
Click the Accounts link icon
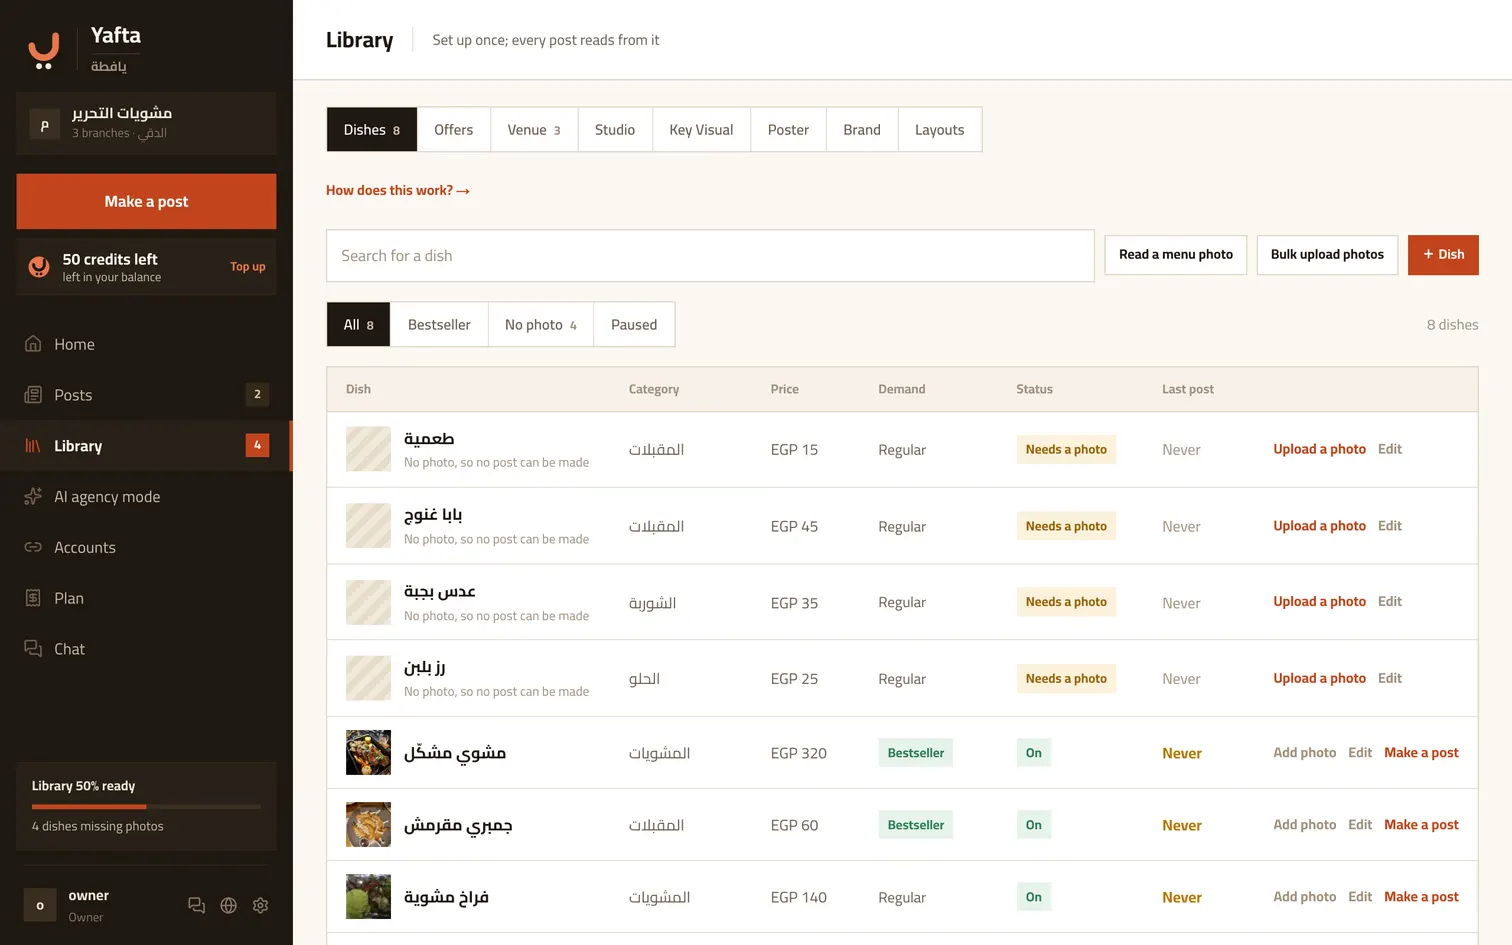tap(33, 547)
